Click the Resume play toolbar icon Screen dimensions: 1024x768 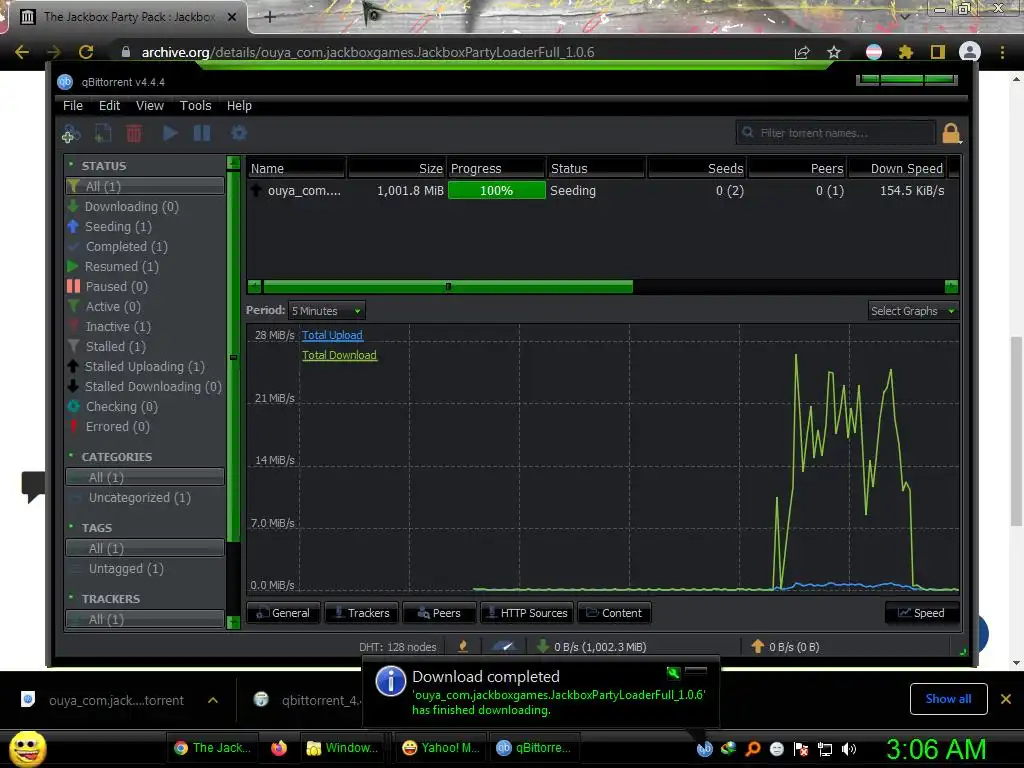[x=170, y=133]
